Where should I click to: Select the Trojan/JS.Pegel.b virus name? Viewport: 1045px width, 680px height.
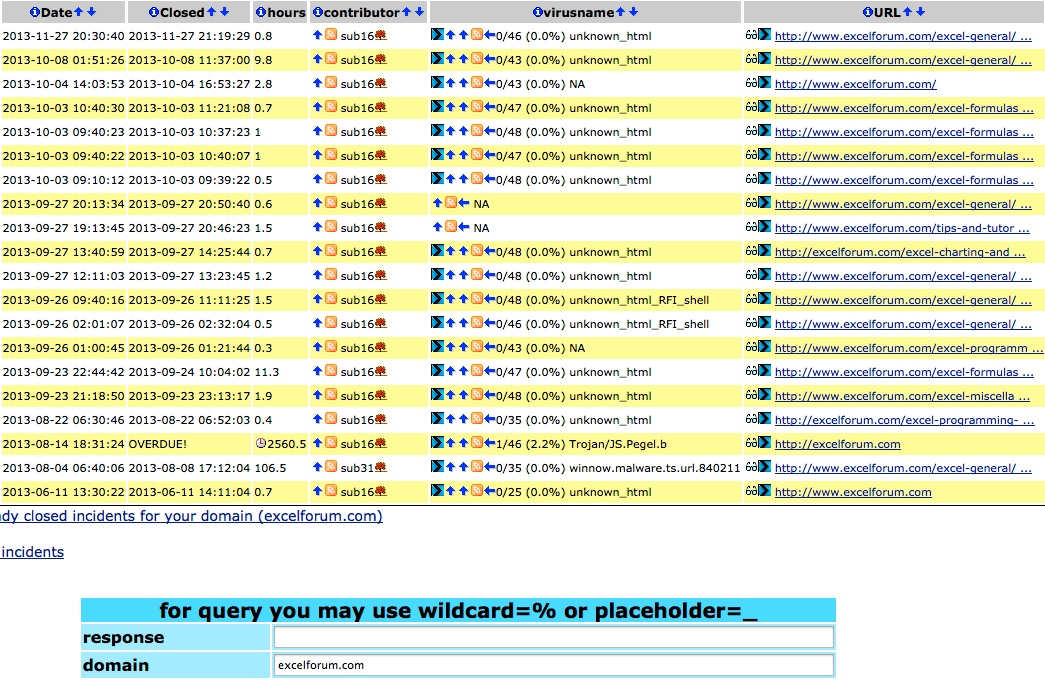point(618,444)
